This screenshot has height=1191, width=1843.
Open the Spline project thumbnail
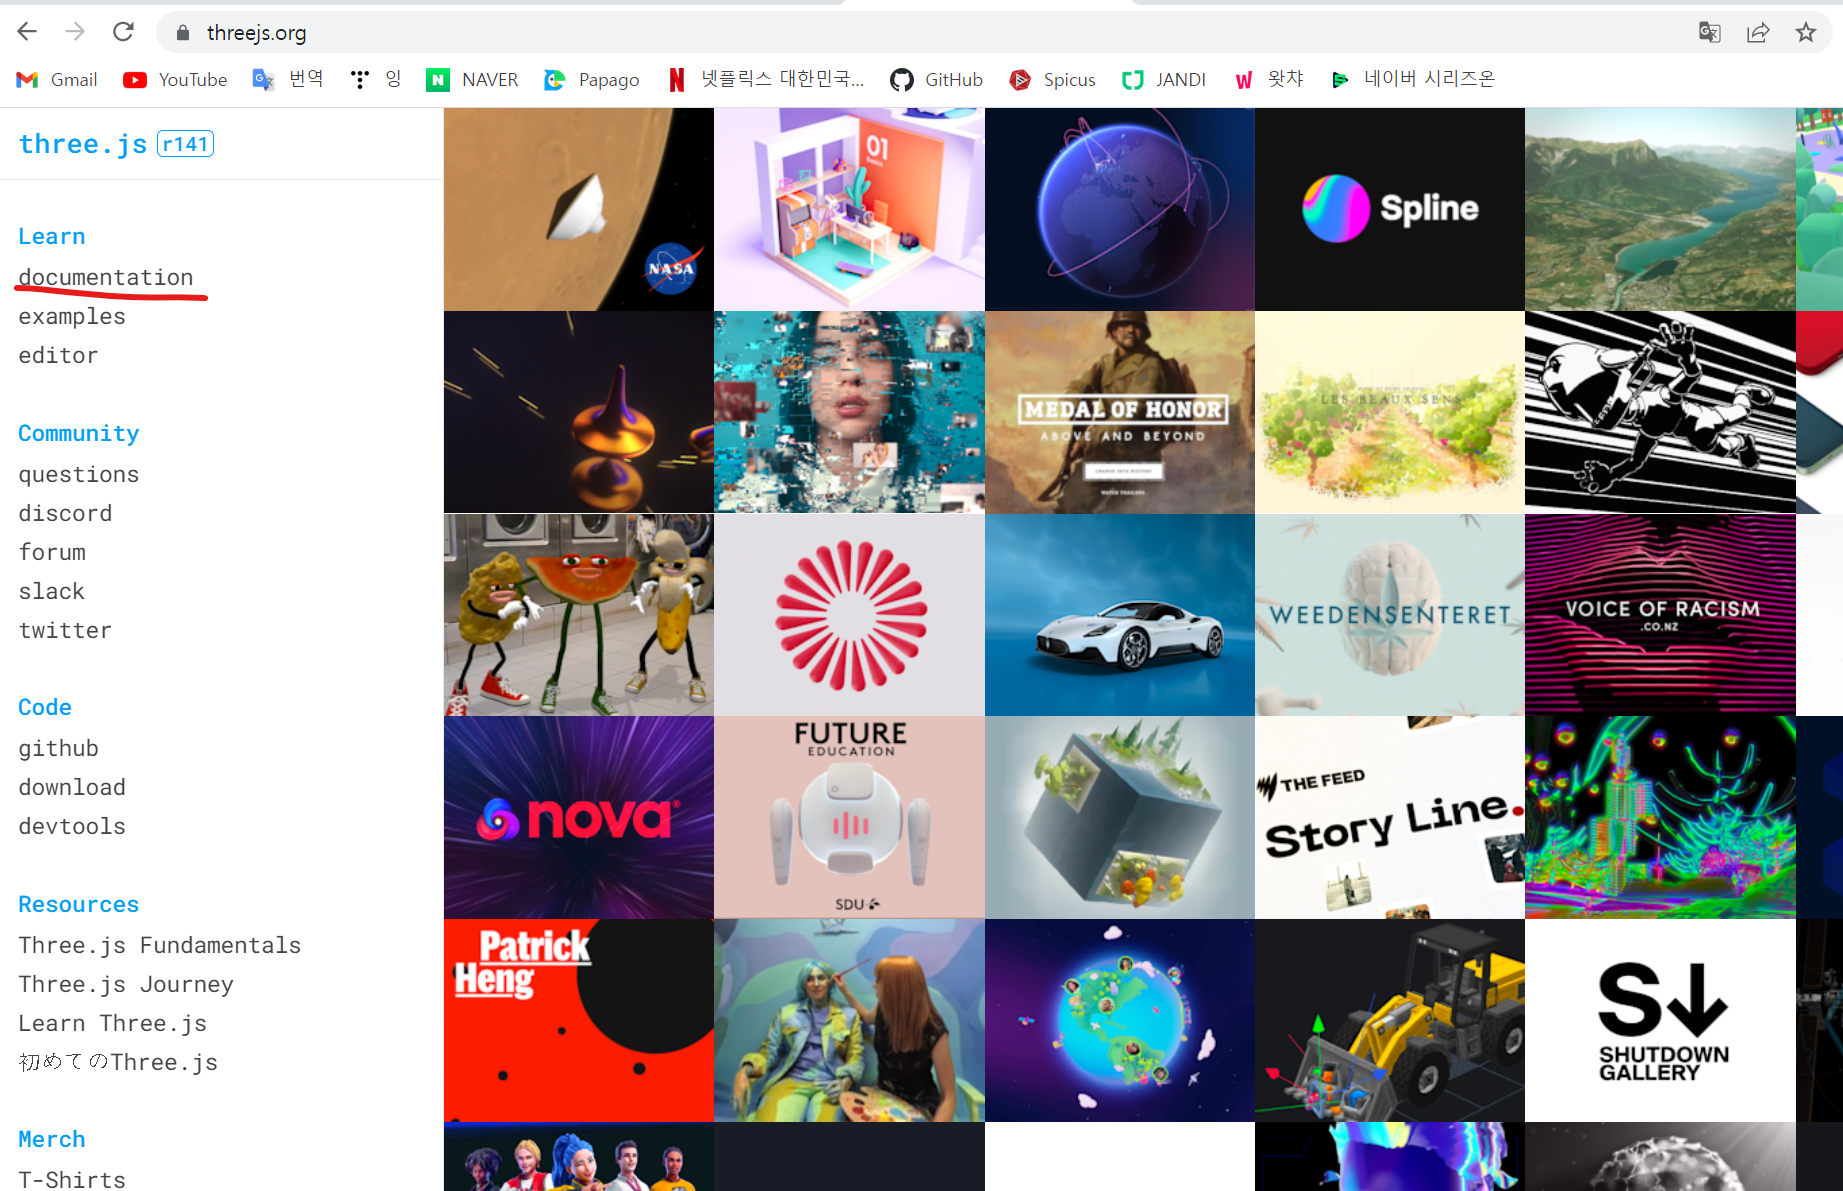click(x=1389, y=209)
